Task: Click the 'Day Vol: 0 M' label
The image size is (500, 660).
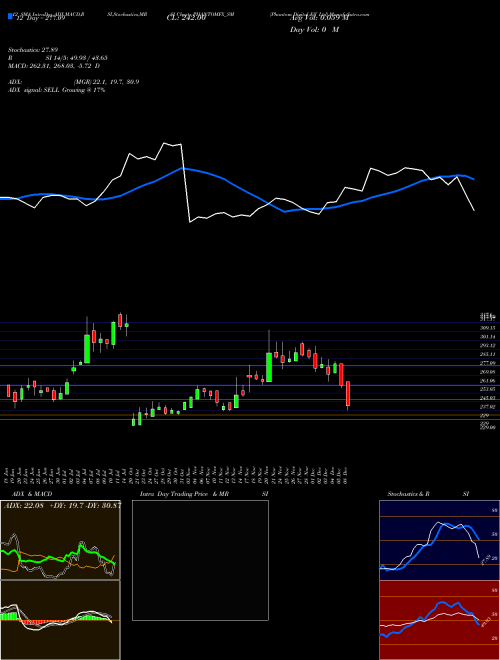Action: click(x=314, y=29)
